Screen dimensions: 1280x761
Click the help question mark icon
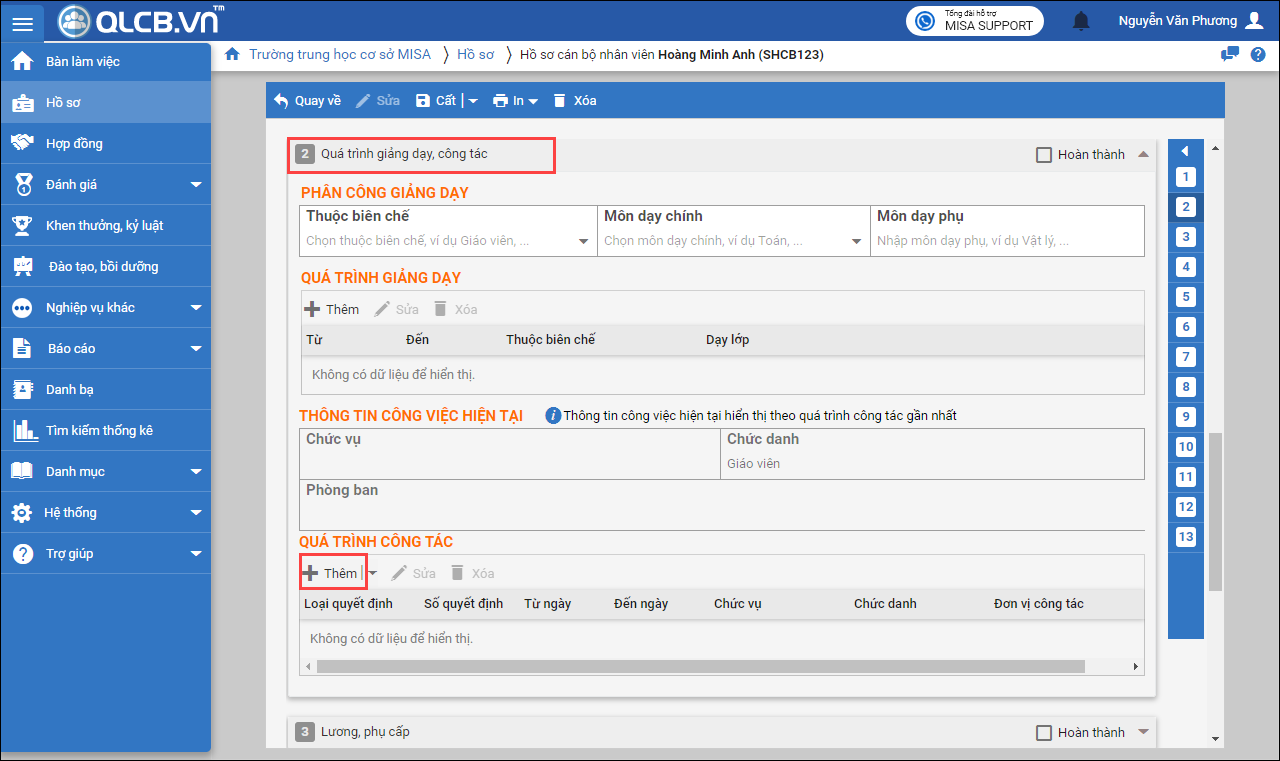[1258, 54]
